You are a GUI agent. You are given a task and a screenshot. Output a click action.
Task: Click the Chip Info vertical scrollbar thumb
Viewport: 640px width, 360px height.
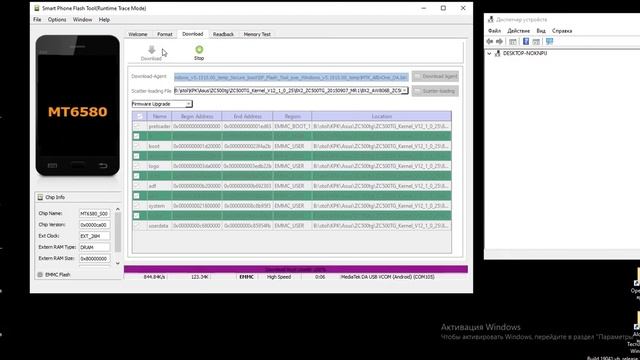point(118,232)
